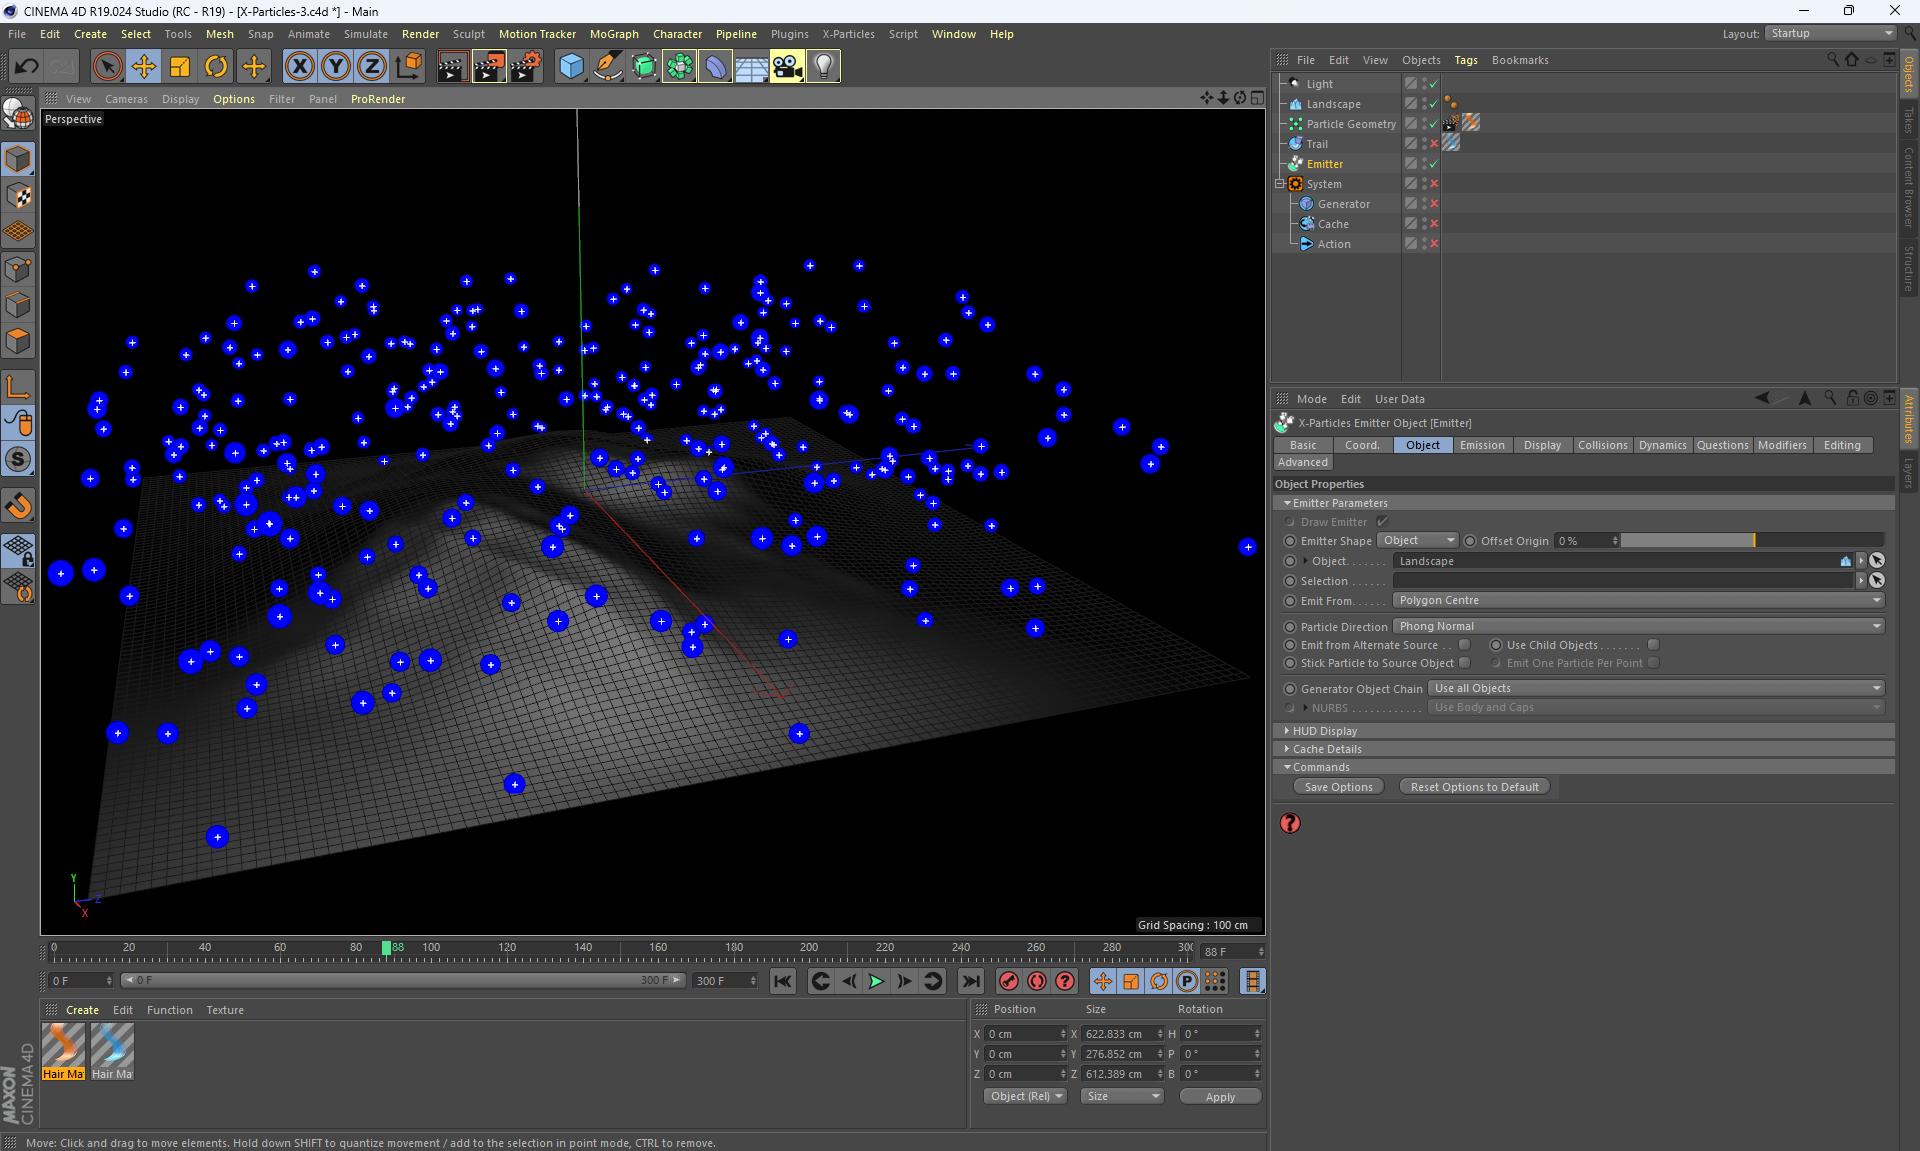Enable Stick Particle to Source Object

pyautogui.click(x=1464, y=663)
